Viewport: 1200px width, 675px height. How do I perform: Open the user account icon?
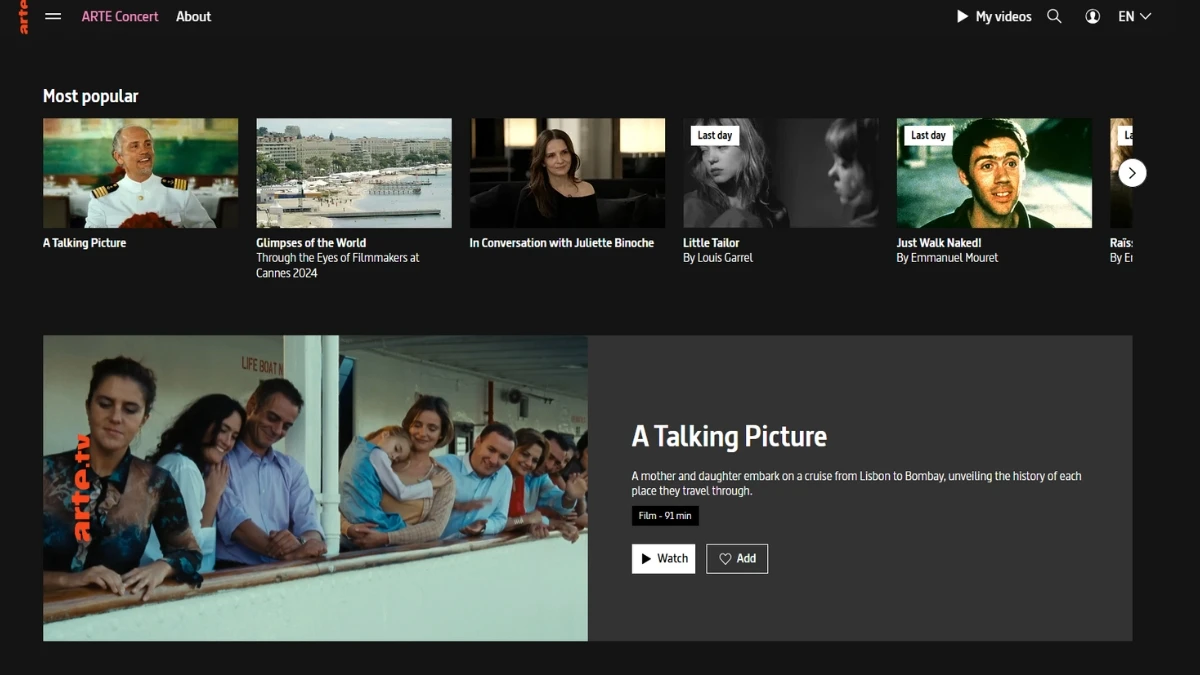point(1092,16)
